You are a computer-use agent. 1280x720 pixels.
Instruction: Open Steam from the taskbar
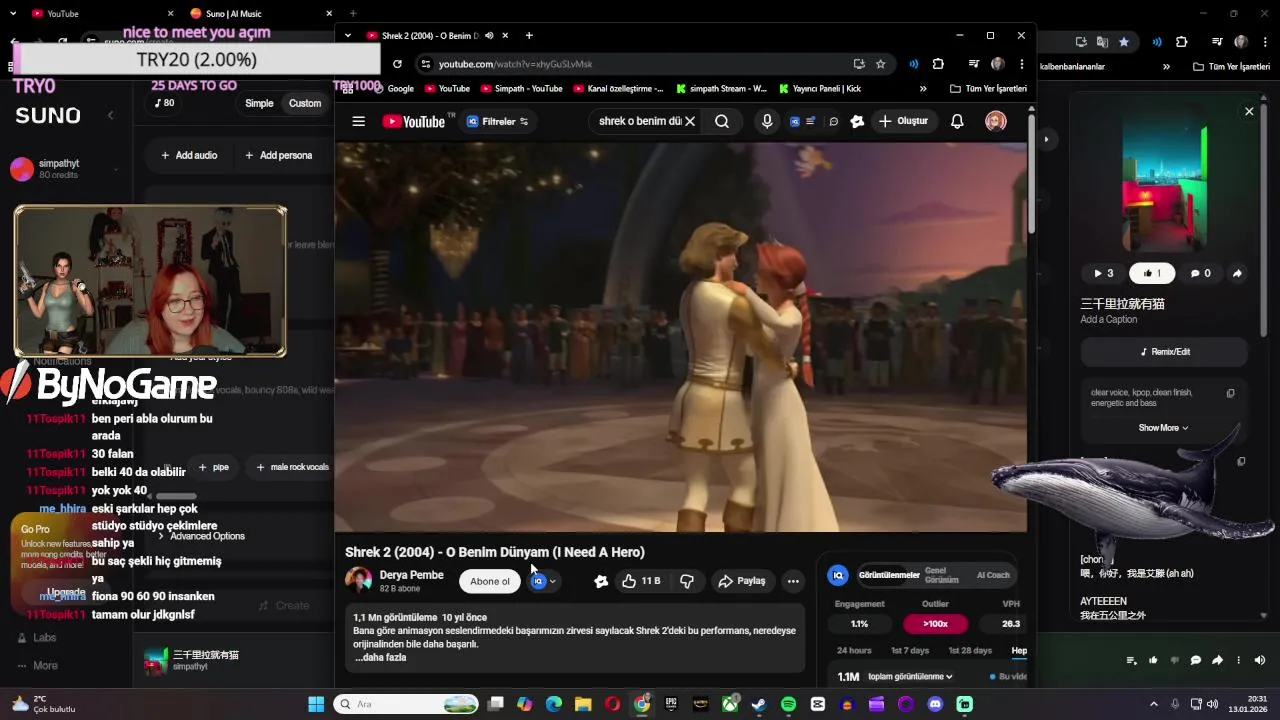coord(759,704)
